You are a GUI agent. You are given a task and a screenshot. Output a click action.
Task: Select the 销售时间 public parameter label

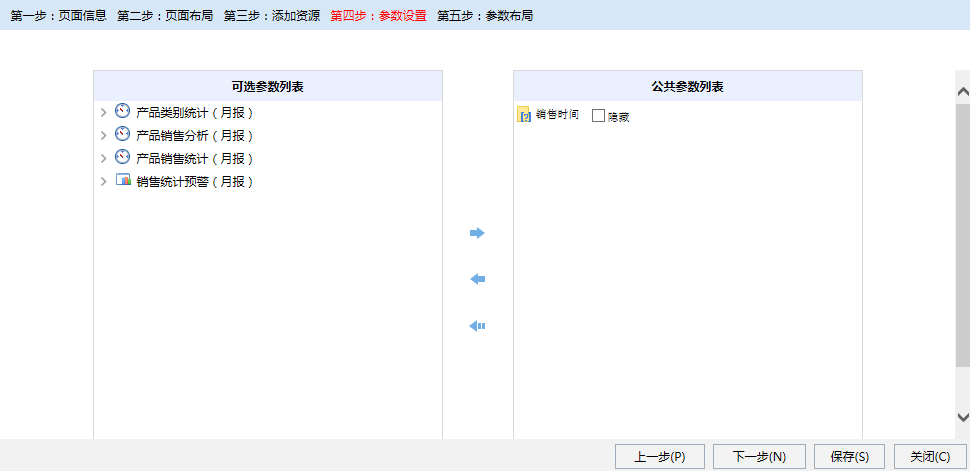[x=557, y=115]
